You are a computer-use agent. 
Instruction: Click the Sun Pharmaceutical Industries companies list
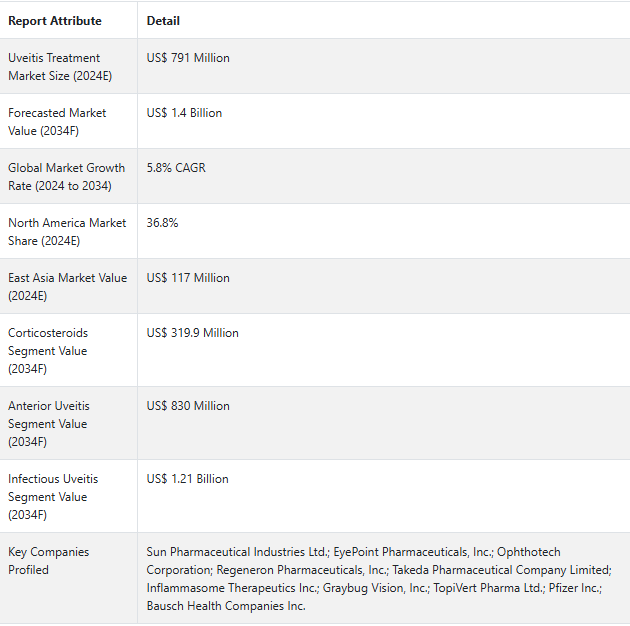tap(379, 579)
